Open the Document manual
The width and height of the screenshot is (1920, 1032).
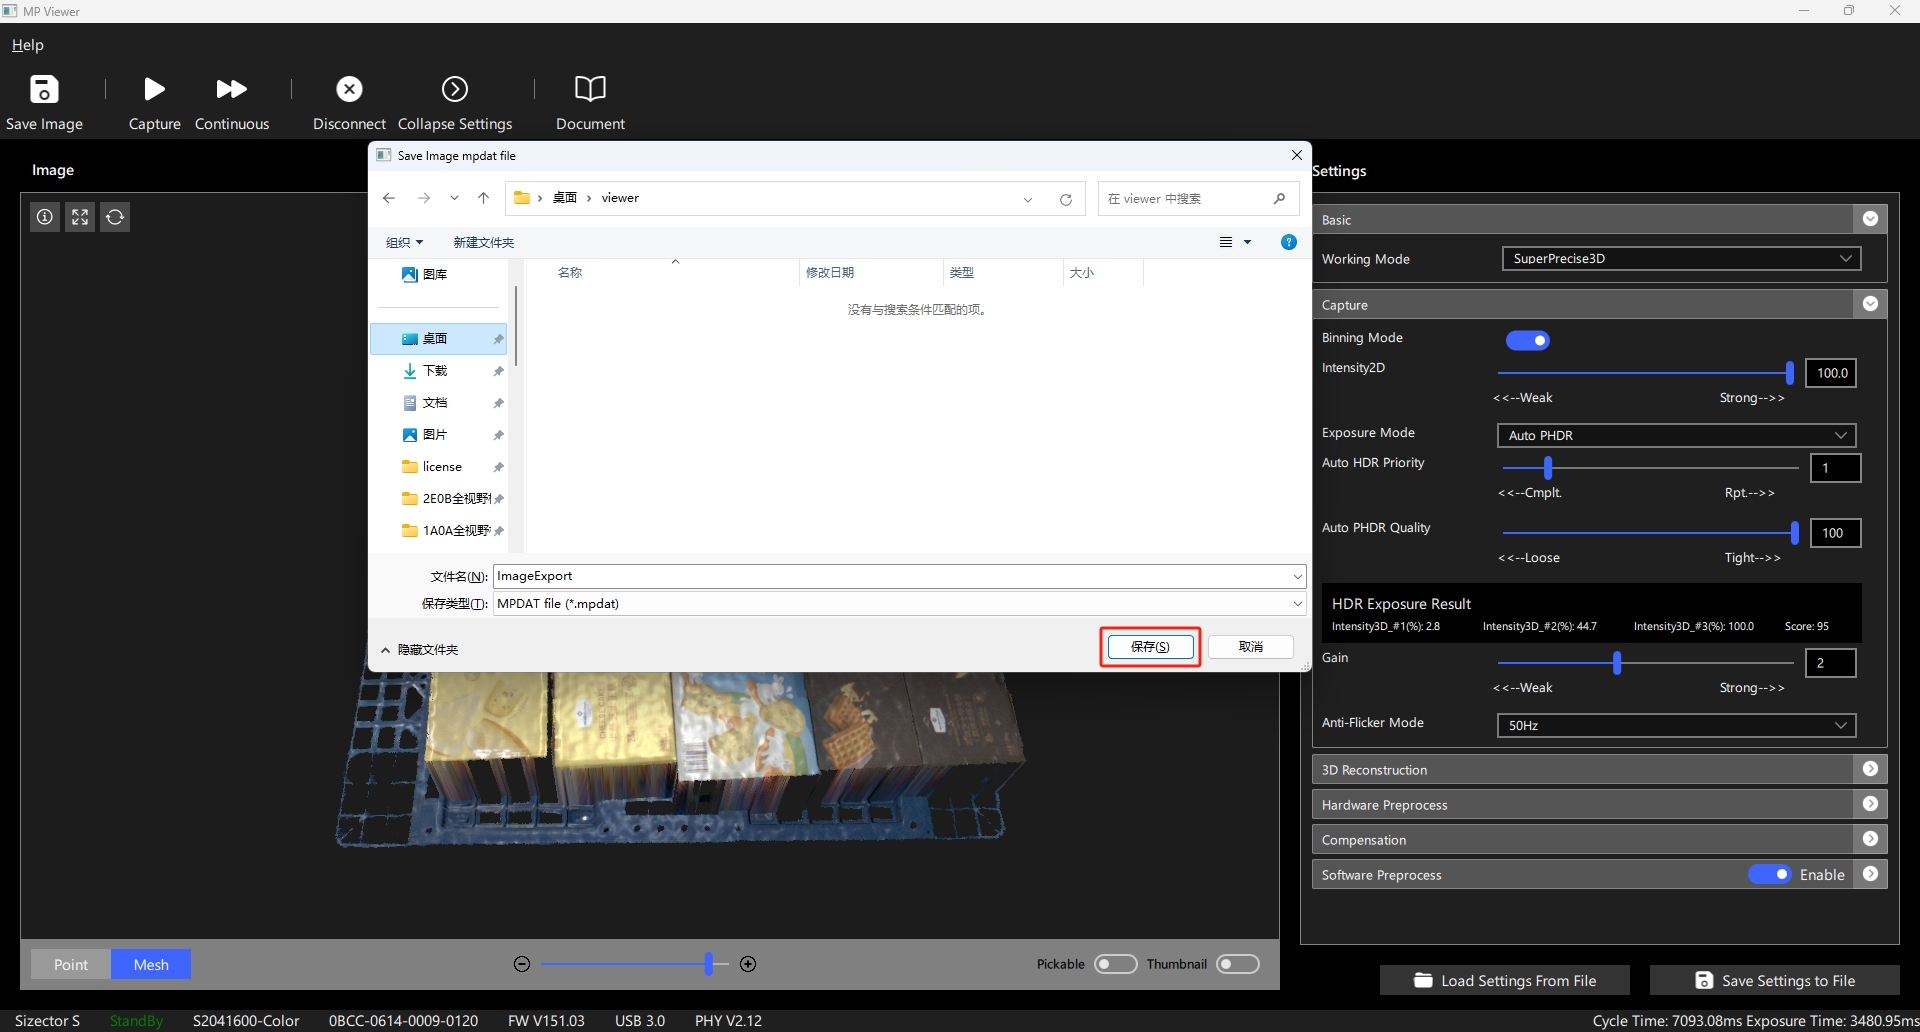click(590, 89)
